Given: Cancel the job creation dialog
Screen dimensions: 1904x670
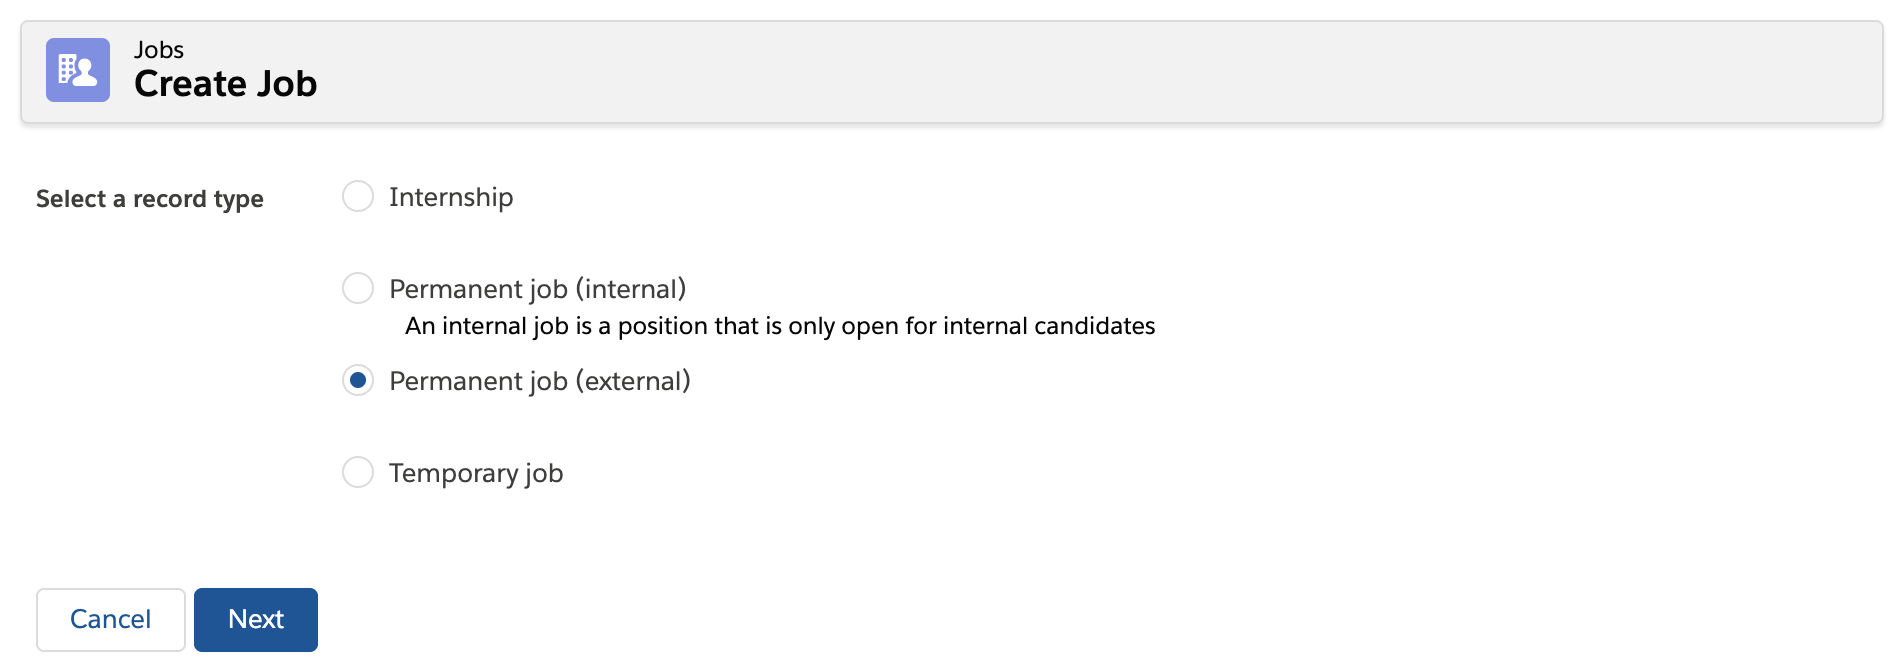Looking at the screenshot, I should (x=111, y=620).
